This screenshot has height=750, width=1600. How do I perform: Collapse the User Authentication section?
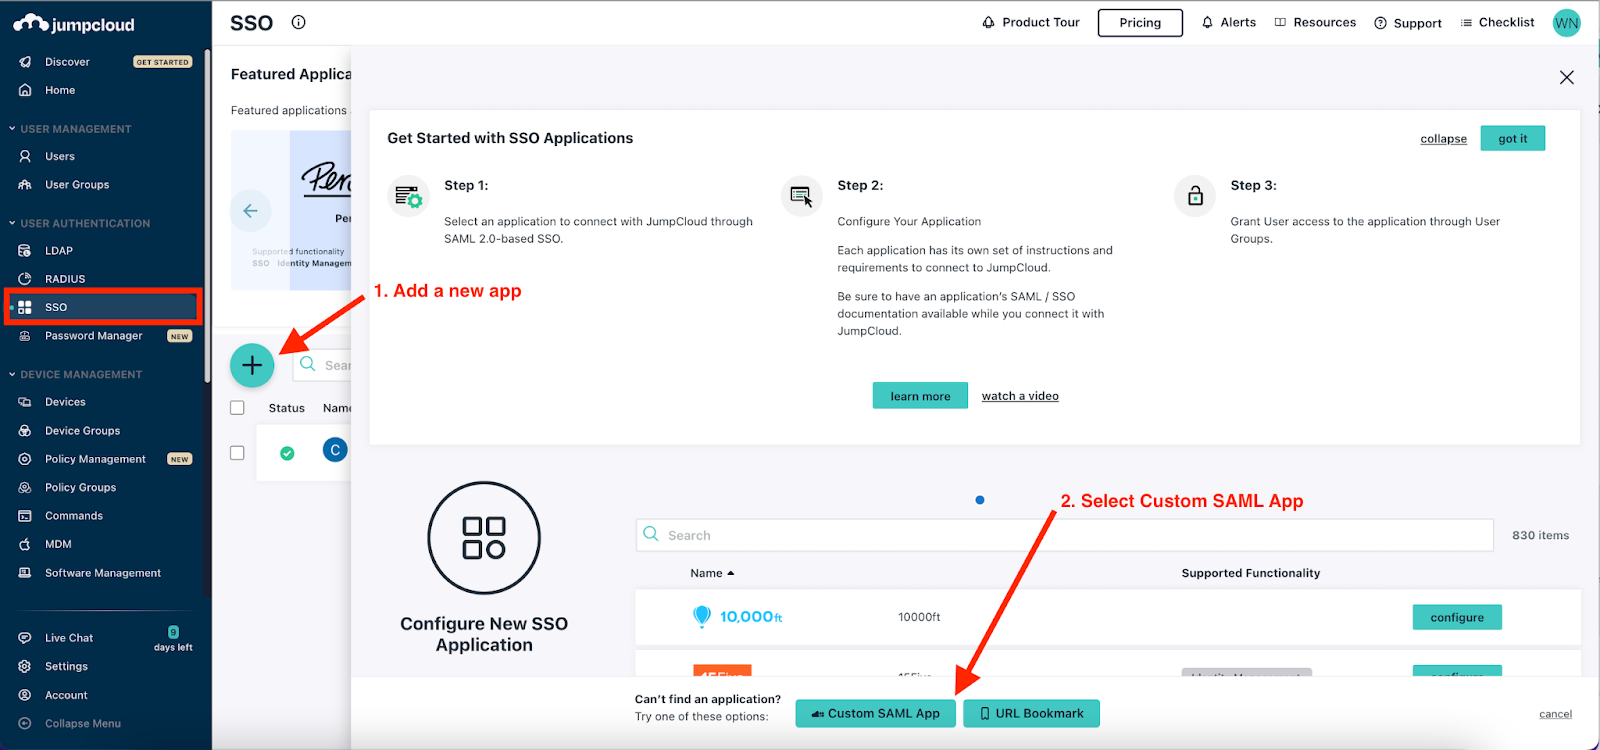[79, 223]
